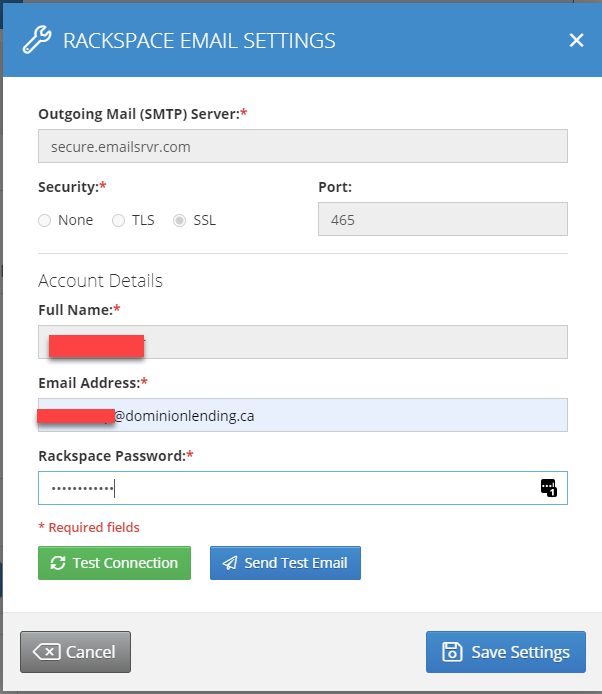This screenshot has width=602, height=694.
Task: Click the password manager icon in the password field
Action: pyautogui.click(x=548, y=488)
